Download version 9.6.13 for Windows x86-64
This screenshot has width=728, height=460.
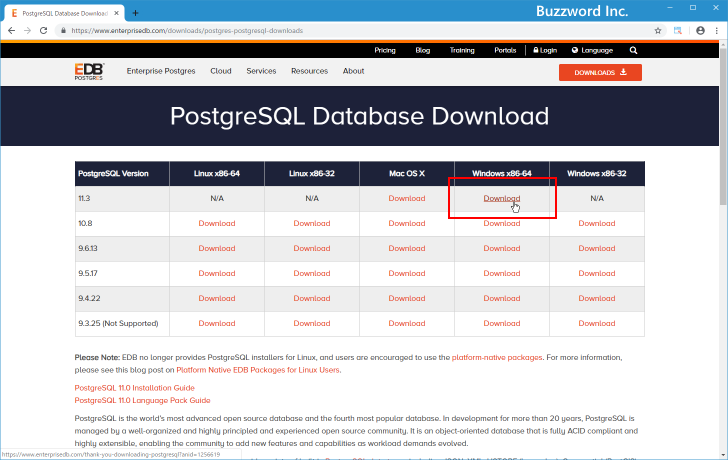coord(501,248)
